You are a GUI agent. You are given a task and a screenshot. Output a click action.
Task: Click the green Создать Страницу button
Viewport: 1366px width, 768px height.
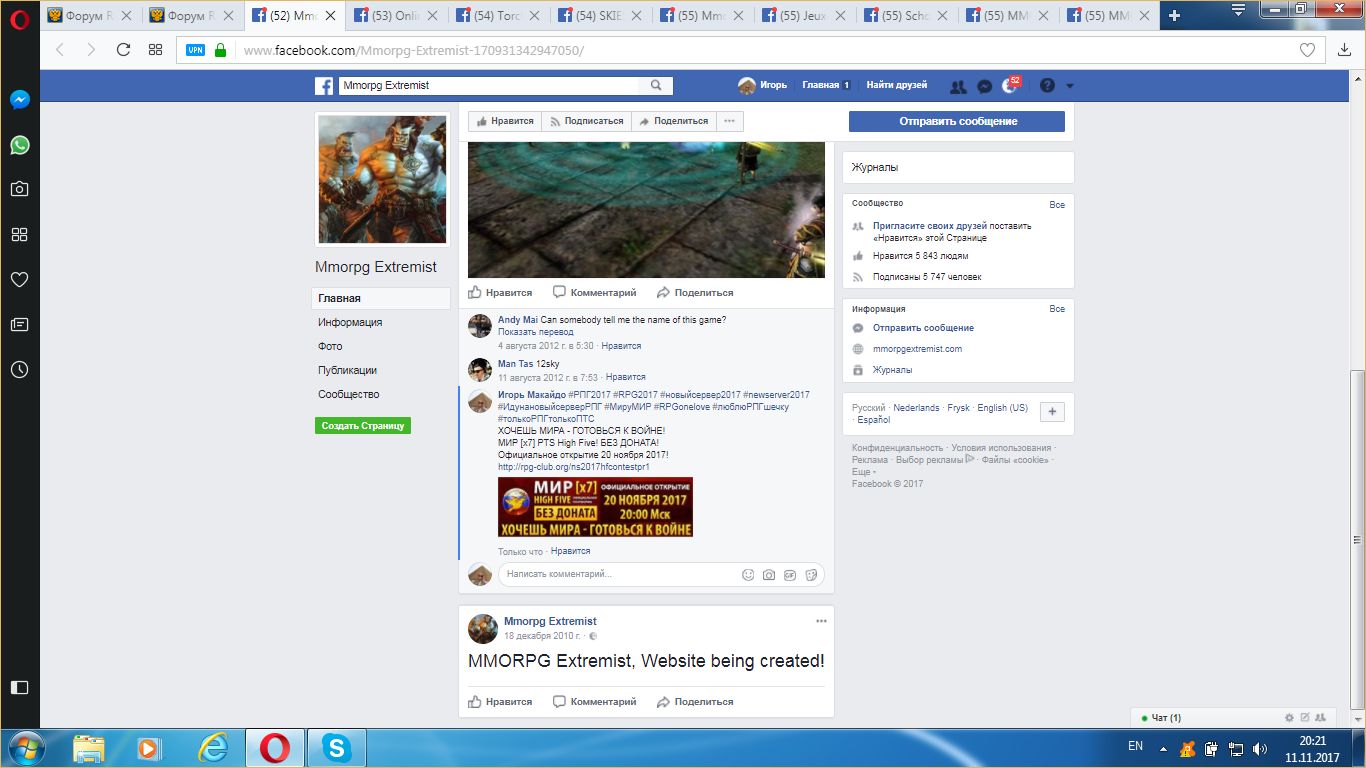pos(363,425)
